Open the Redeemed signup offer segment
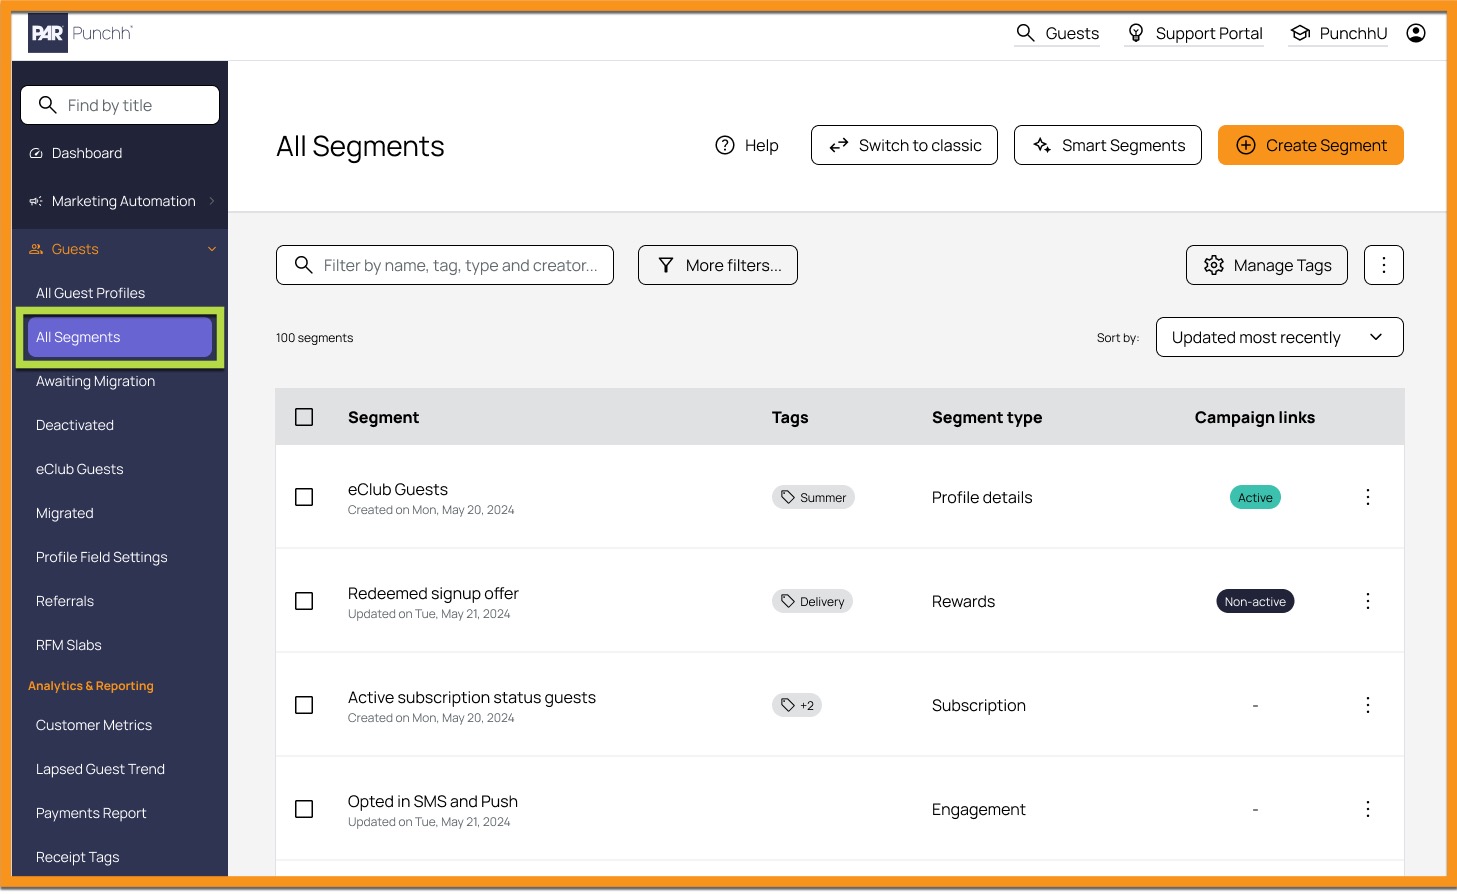The height and width of the screenshot is (894, 1457). (433, 593)
